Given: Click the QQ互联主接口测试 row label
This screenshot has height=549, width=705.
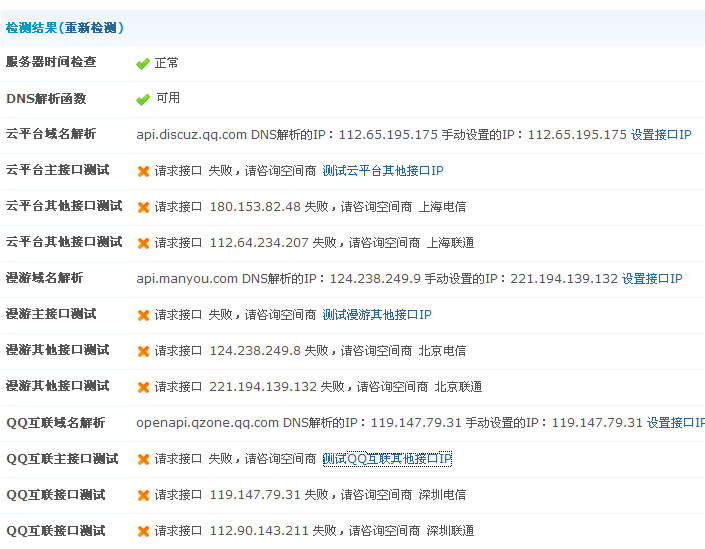Looking at the screenshot, I should (62, 459).
